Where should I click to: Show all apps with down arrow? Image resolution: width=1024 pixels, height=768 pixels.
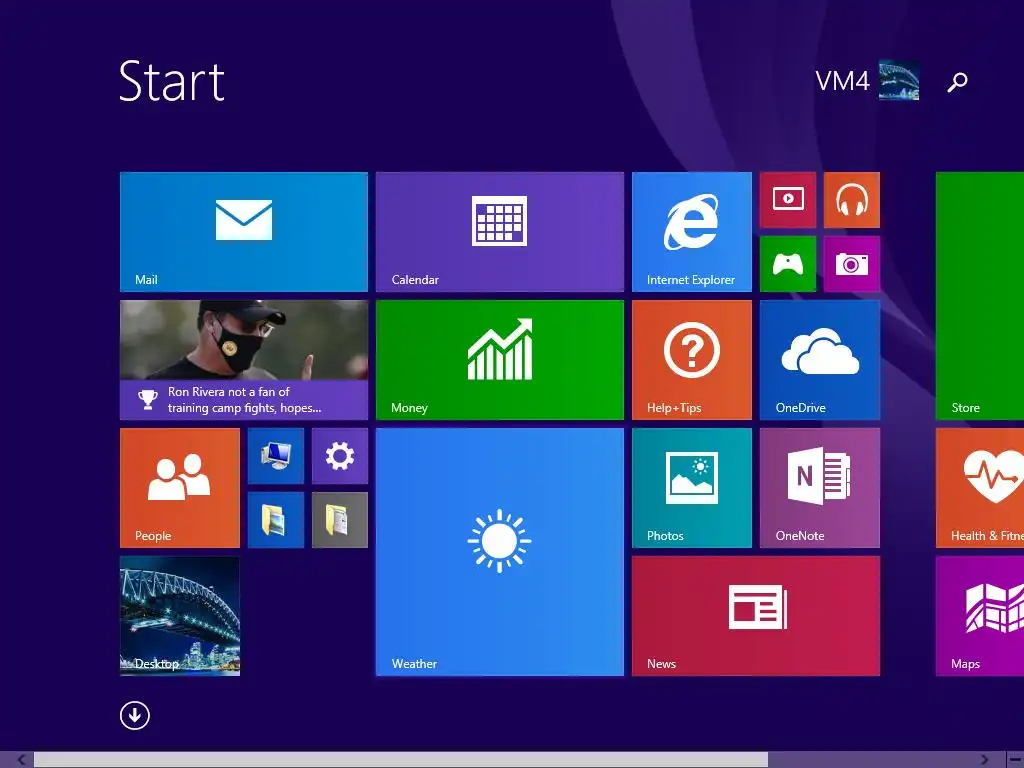click(x=135, y=716)
